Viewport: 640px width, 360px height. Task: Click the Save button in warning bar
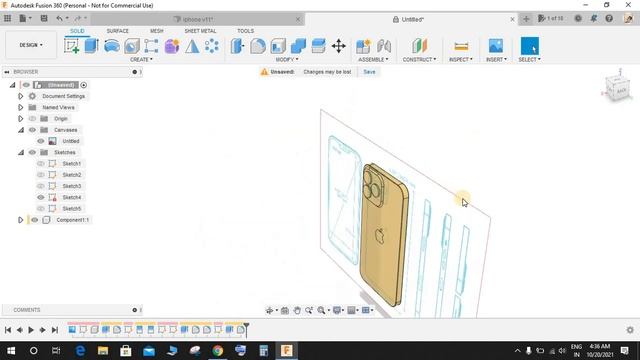point(369,72)
